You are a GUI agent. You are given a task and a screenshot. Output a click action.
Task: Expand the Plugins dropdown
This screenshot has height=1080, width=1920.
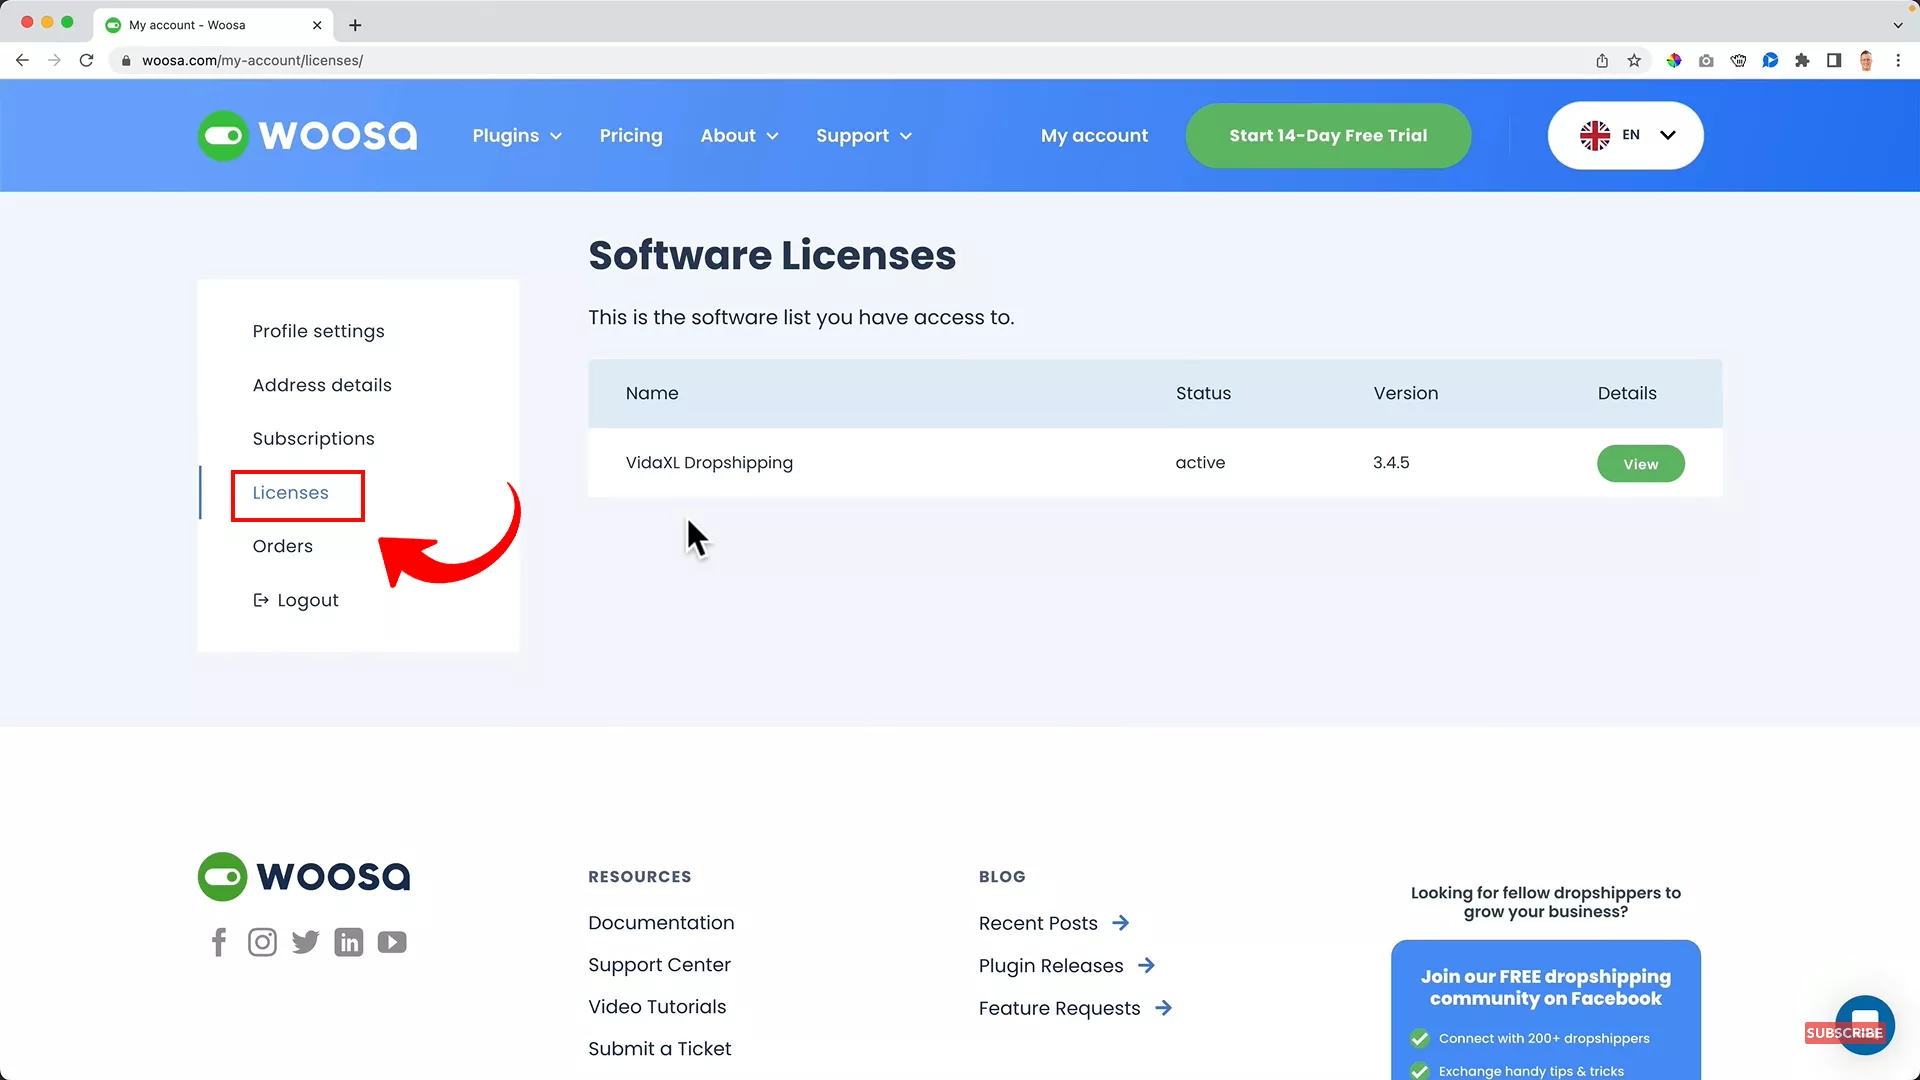tap(517, 135)
